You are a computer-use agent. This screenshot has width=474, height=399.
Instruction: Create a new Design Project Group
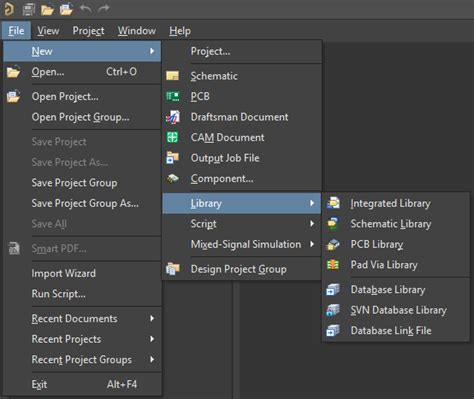pos(242,269)
